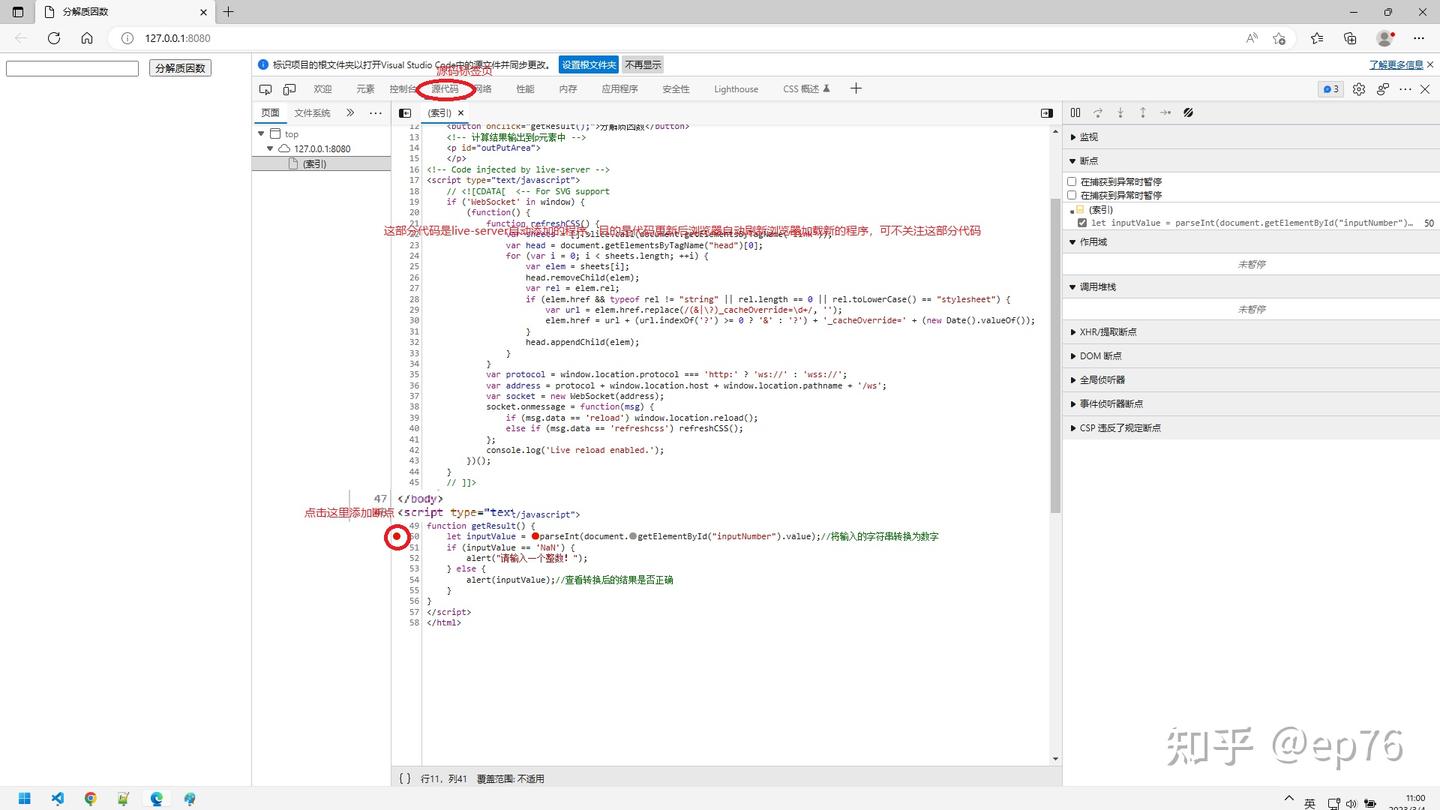Open Visual Studio Code from taskbar
This screenshot has height=810, width=1440.
pos(58,798)
